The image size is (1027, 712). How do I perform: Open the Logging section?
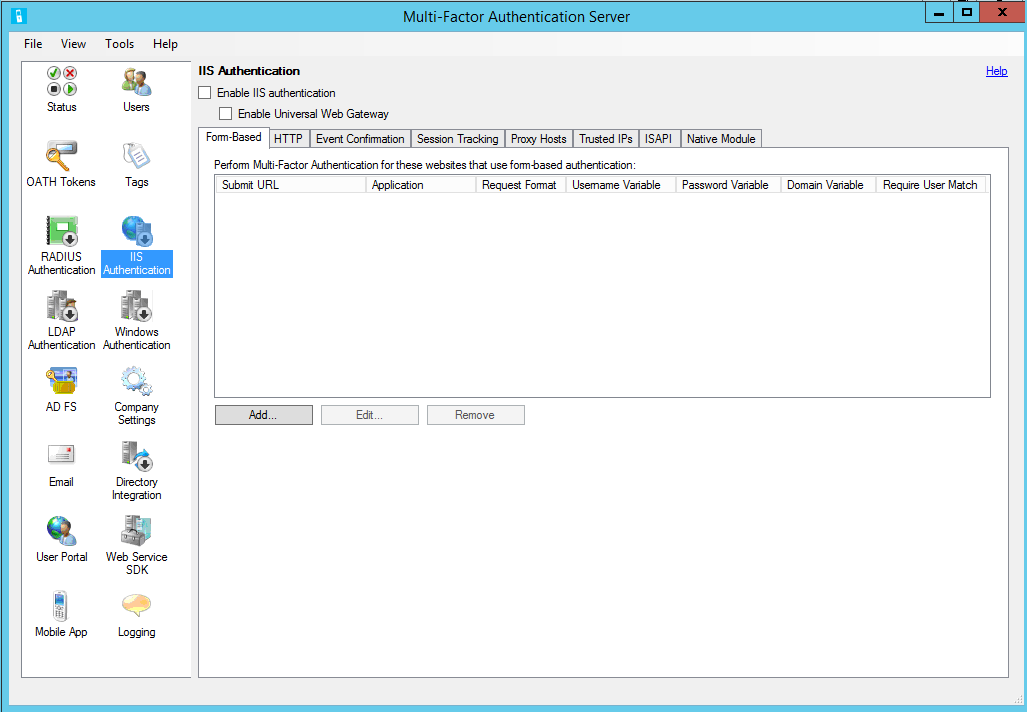tap(136, 614)
